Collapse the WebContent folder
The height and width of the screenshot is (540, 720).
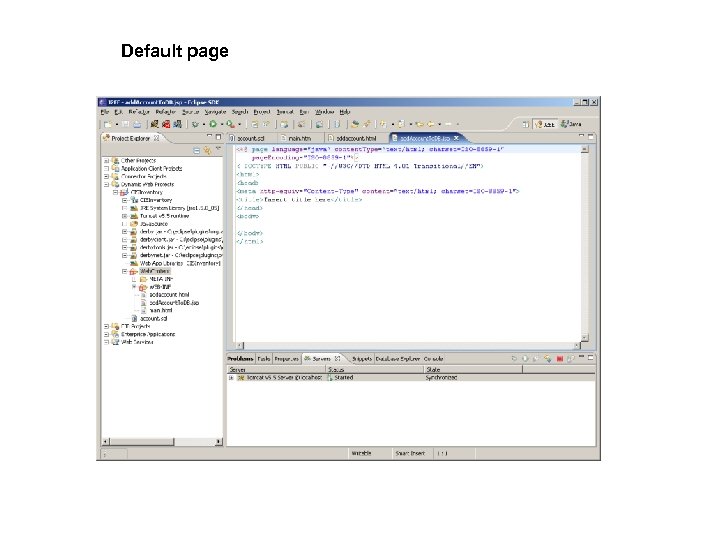(x=124, y=271)
